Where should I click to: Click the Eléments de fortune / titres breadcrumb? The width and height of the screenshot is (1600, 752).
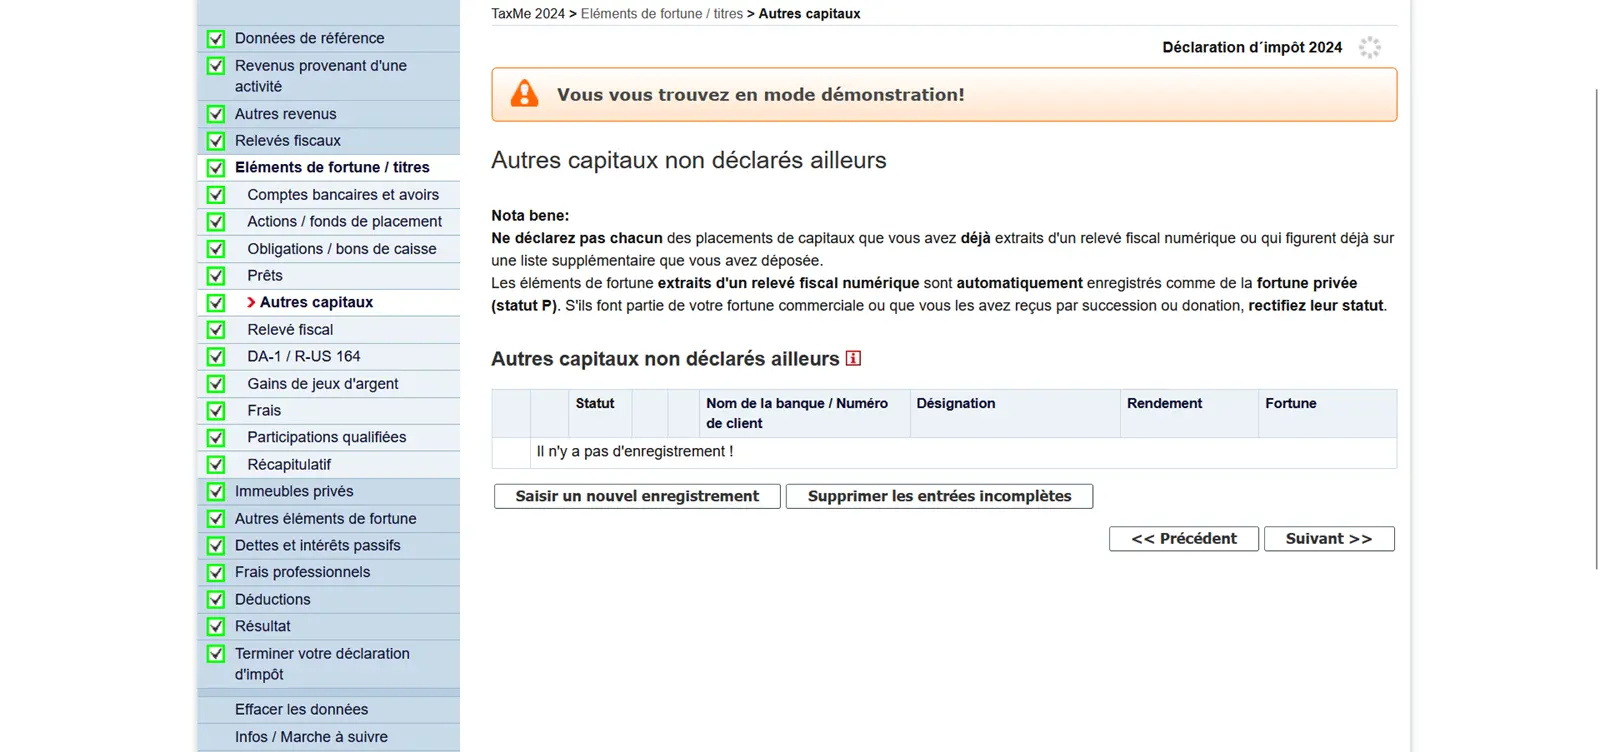tap(661, 14)
